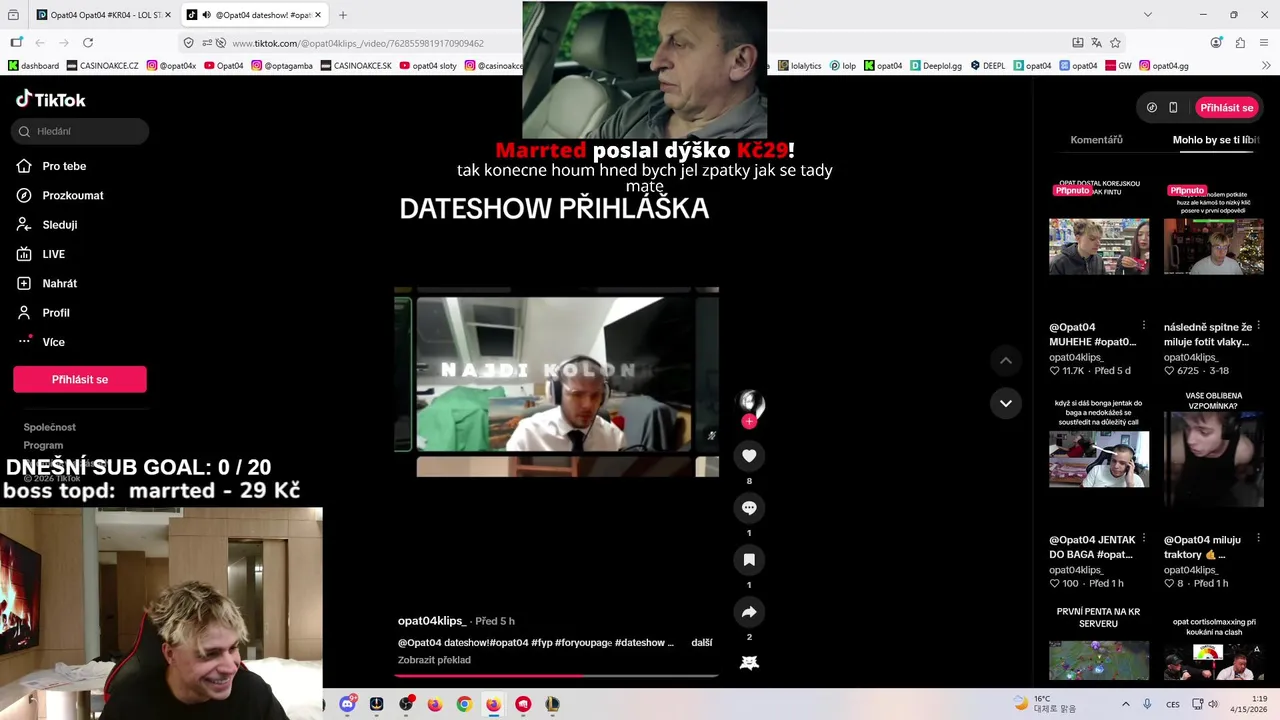
Task: Open options for miluju traktory video
Action: [1258, 539]
